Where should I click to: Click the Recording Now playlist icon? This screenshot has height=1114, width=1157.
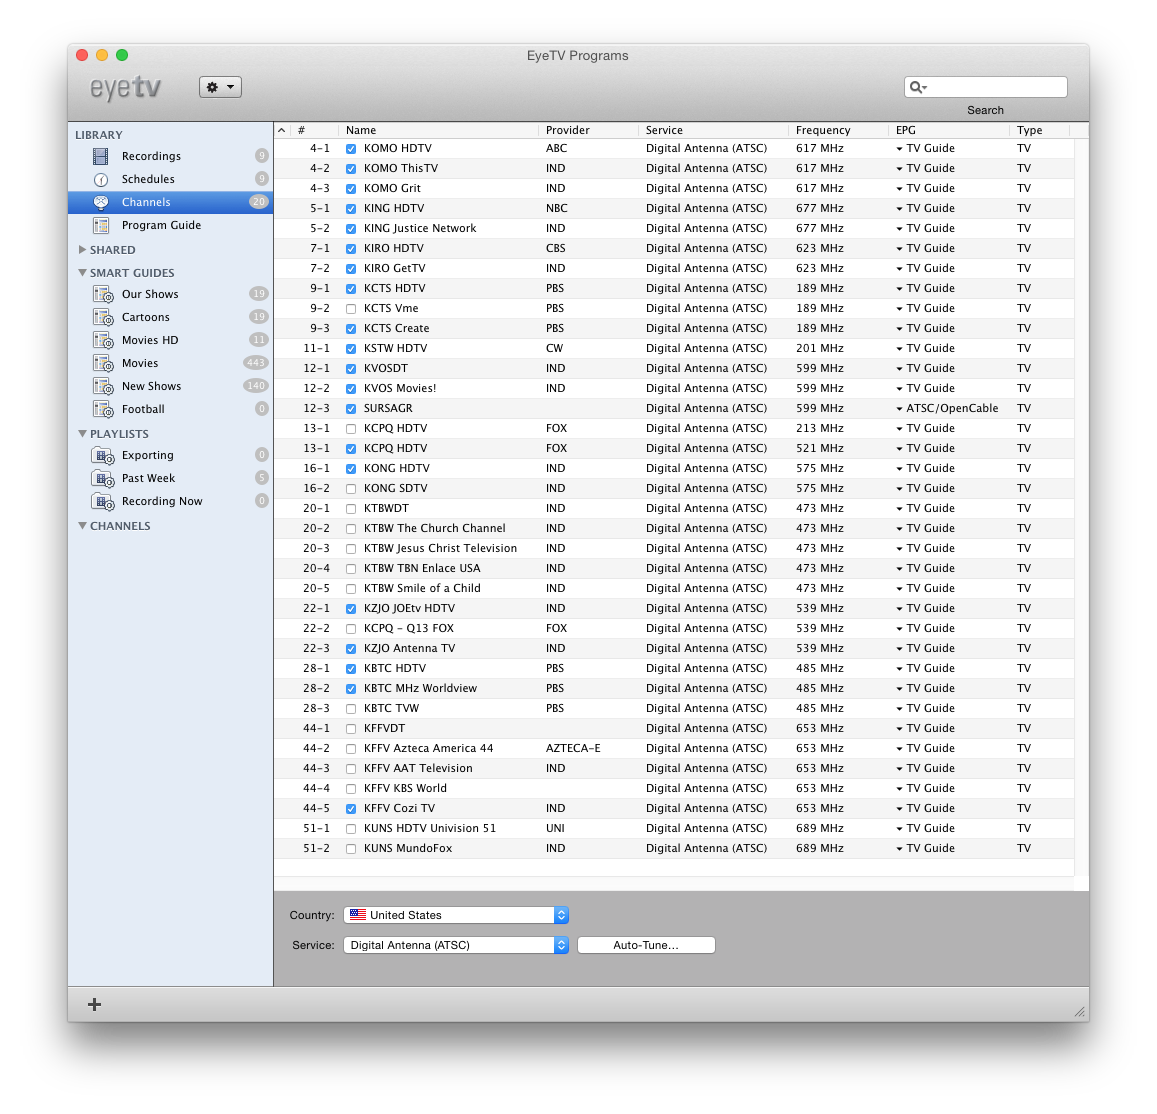(103, 501)
